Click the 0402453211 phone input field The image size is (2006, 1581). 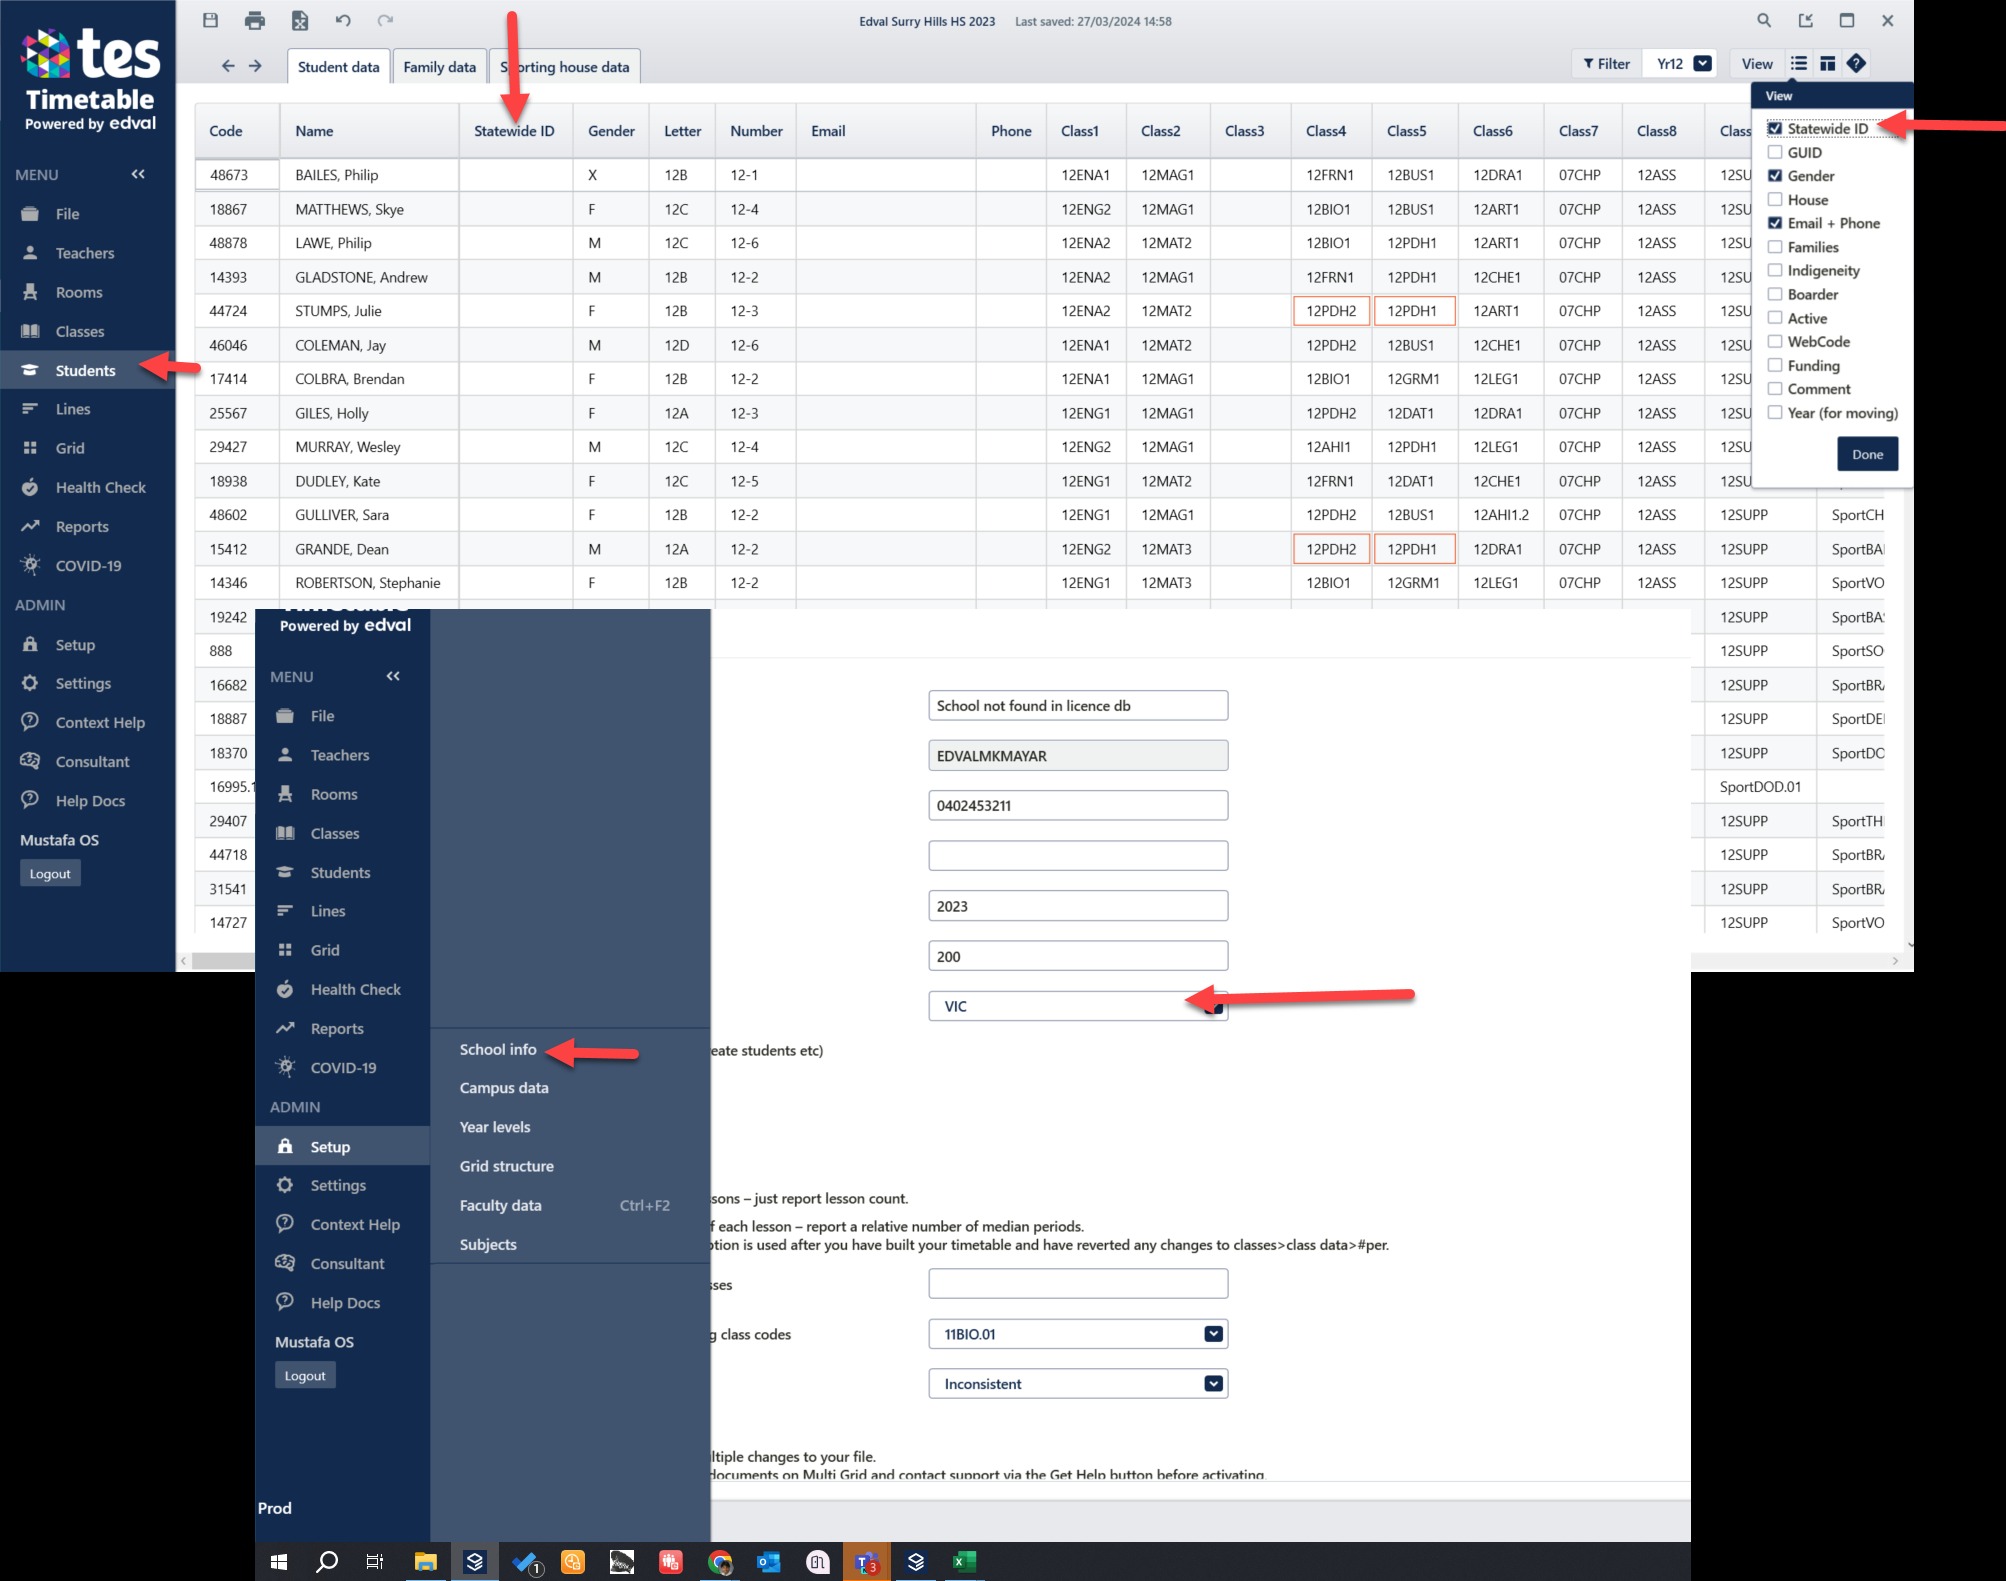[x=1077, y=806]
